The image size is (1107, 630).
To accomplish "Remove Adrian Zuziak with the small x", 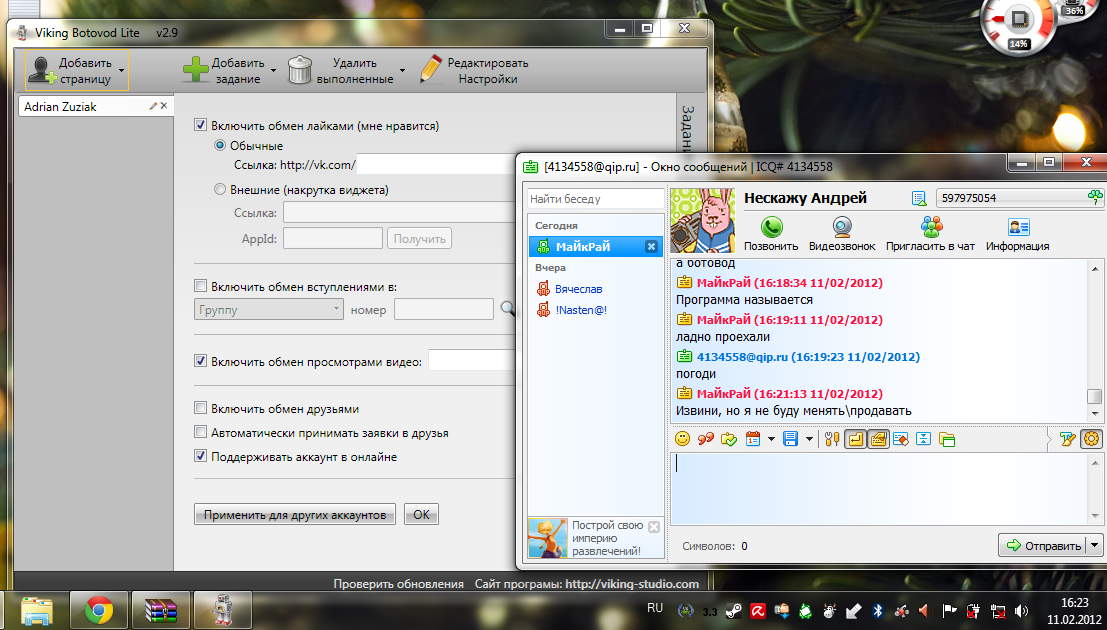I will pyautogui.click(x=164, y=106).
